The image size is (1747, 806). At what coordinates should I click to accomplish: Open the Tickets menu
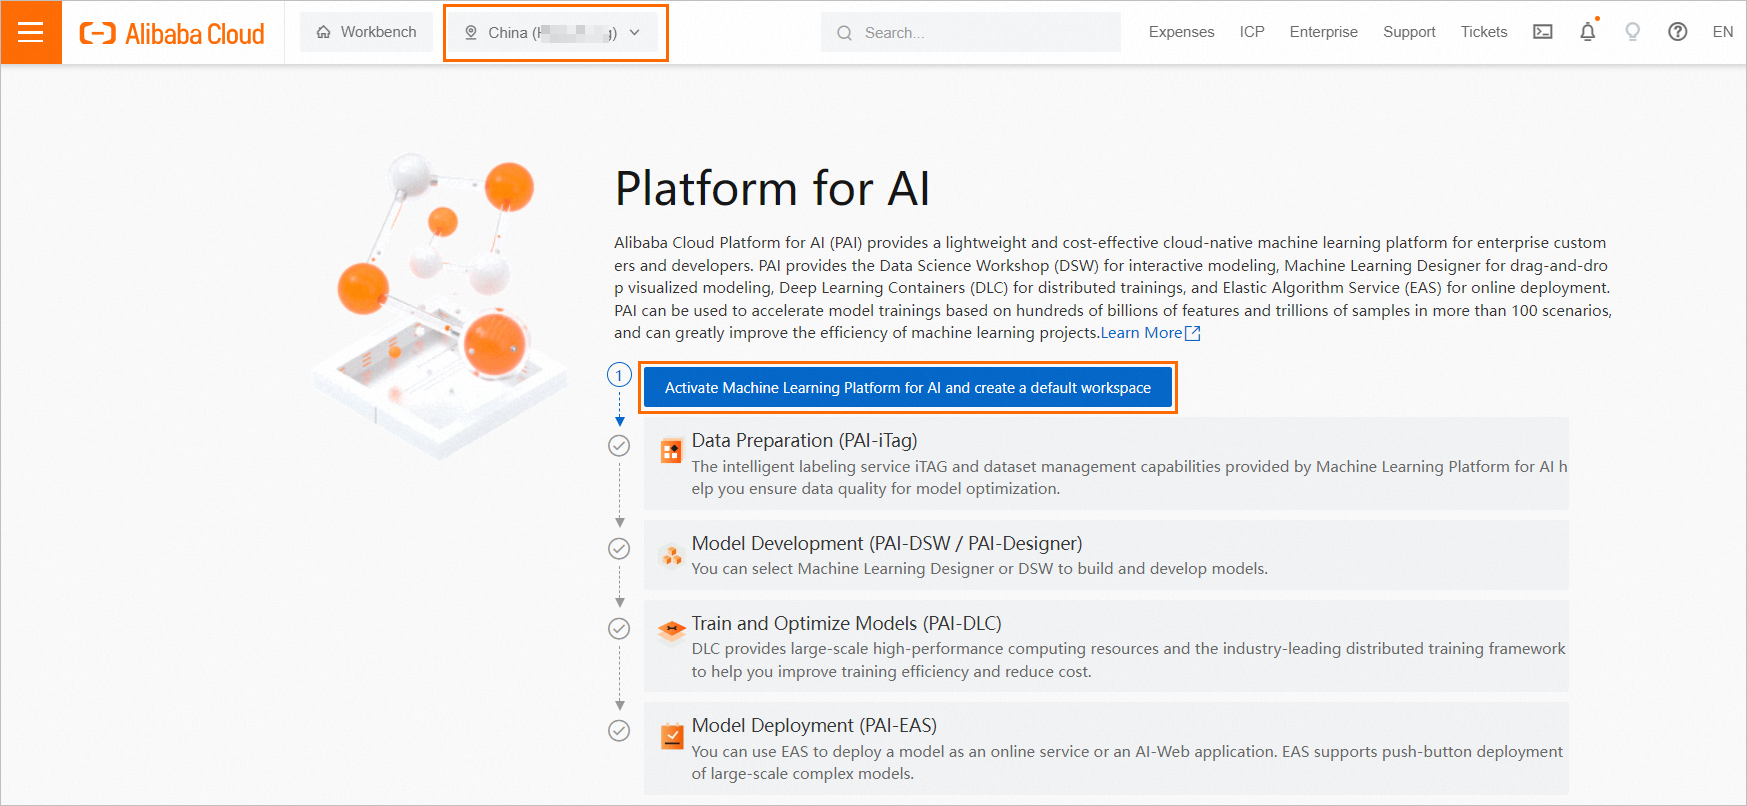coord(1483,32)
